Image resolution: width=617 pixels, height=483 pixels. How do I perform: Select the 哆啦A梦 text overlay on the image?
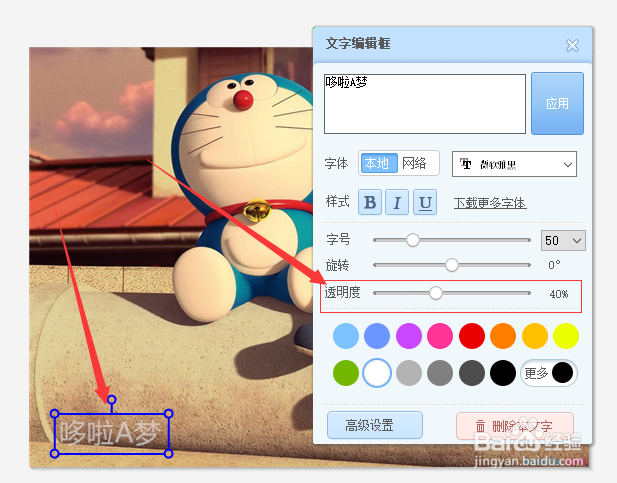(111, 433)
